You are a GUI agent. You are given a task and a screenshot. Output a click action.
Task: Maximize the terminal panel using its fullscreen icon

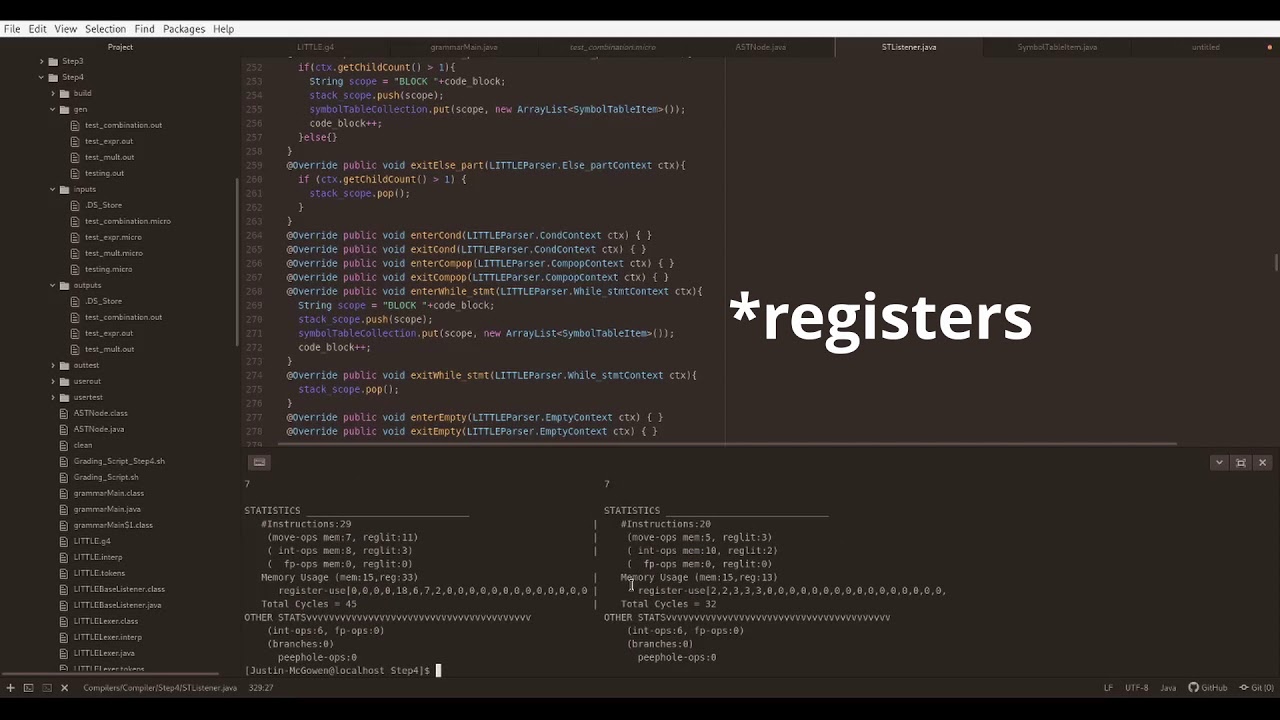pyautogui.click(x=1241, y=462)
